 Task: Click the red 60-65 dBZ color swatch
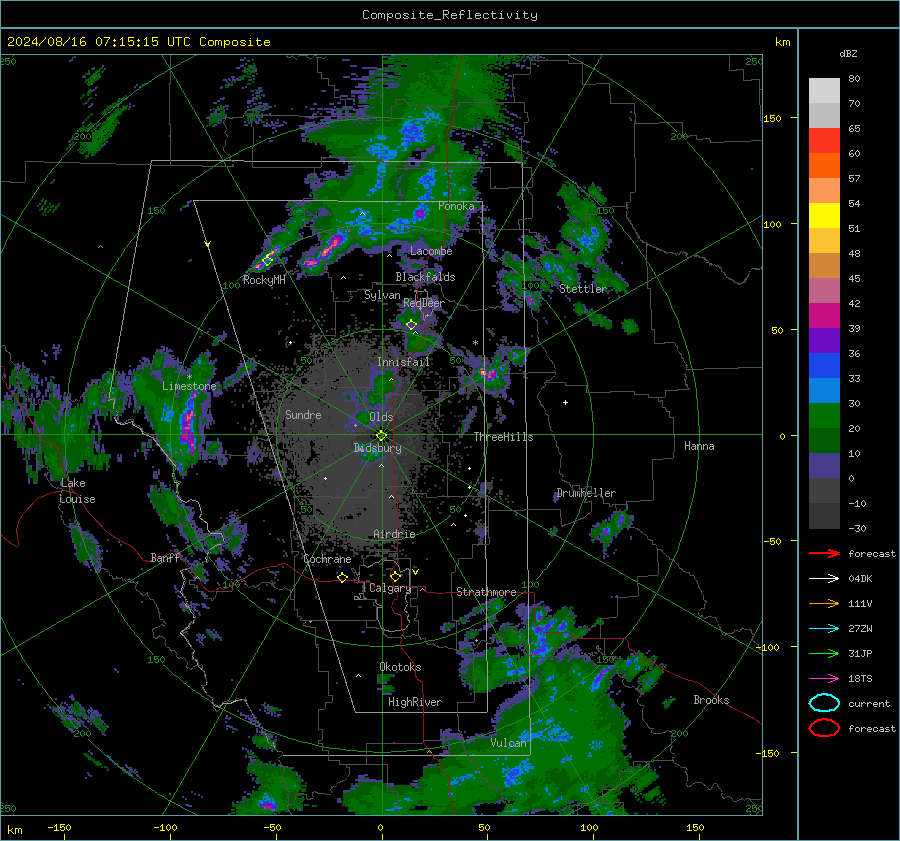824,141
